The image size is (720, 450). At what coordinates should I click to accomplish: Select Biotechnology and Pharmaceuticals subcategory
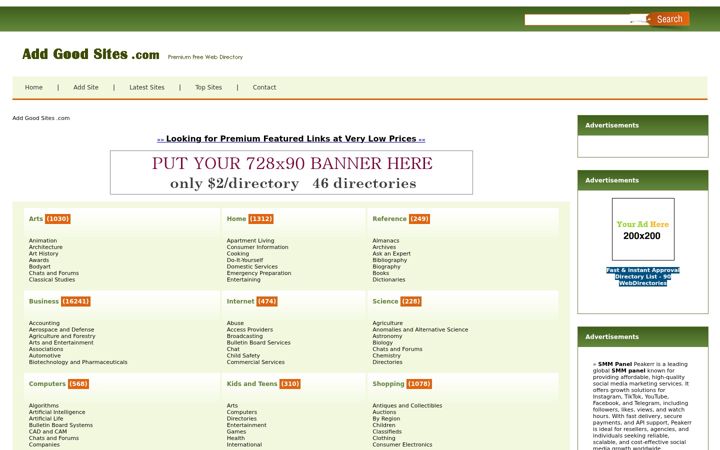[x=78, y=362]
